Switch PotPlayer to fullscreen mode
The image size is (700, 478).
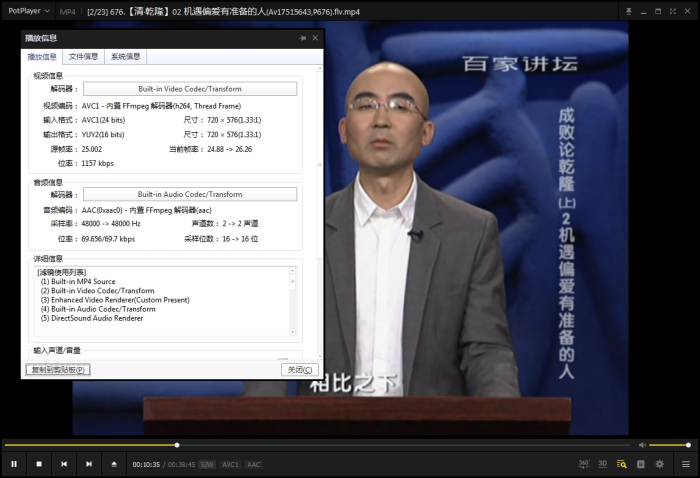[673, 12]
